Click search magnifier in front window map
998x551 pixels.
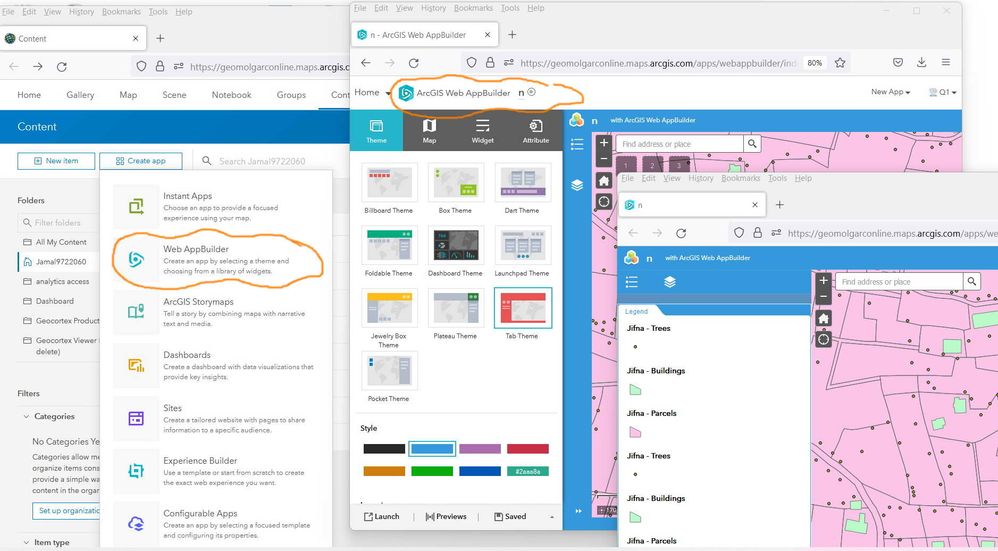click(x=971, y=281)
